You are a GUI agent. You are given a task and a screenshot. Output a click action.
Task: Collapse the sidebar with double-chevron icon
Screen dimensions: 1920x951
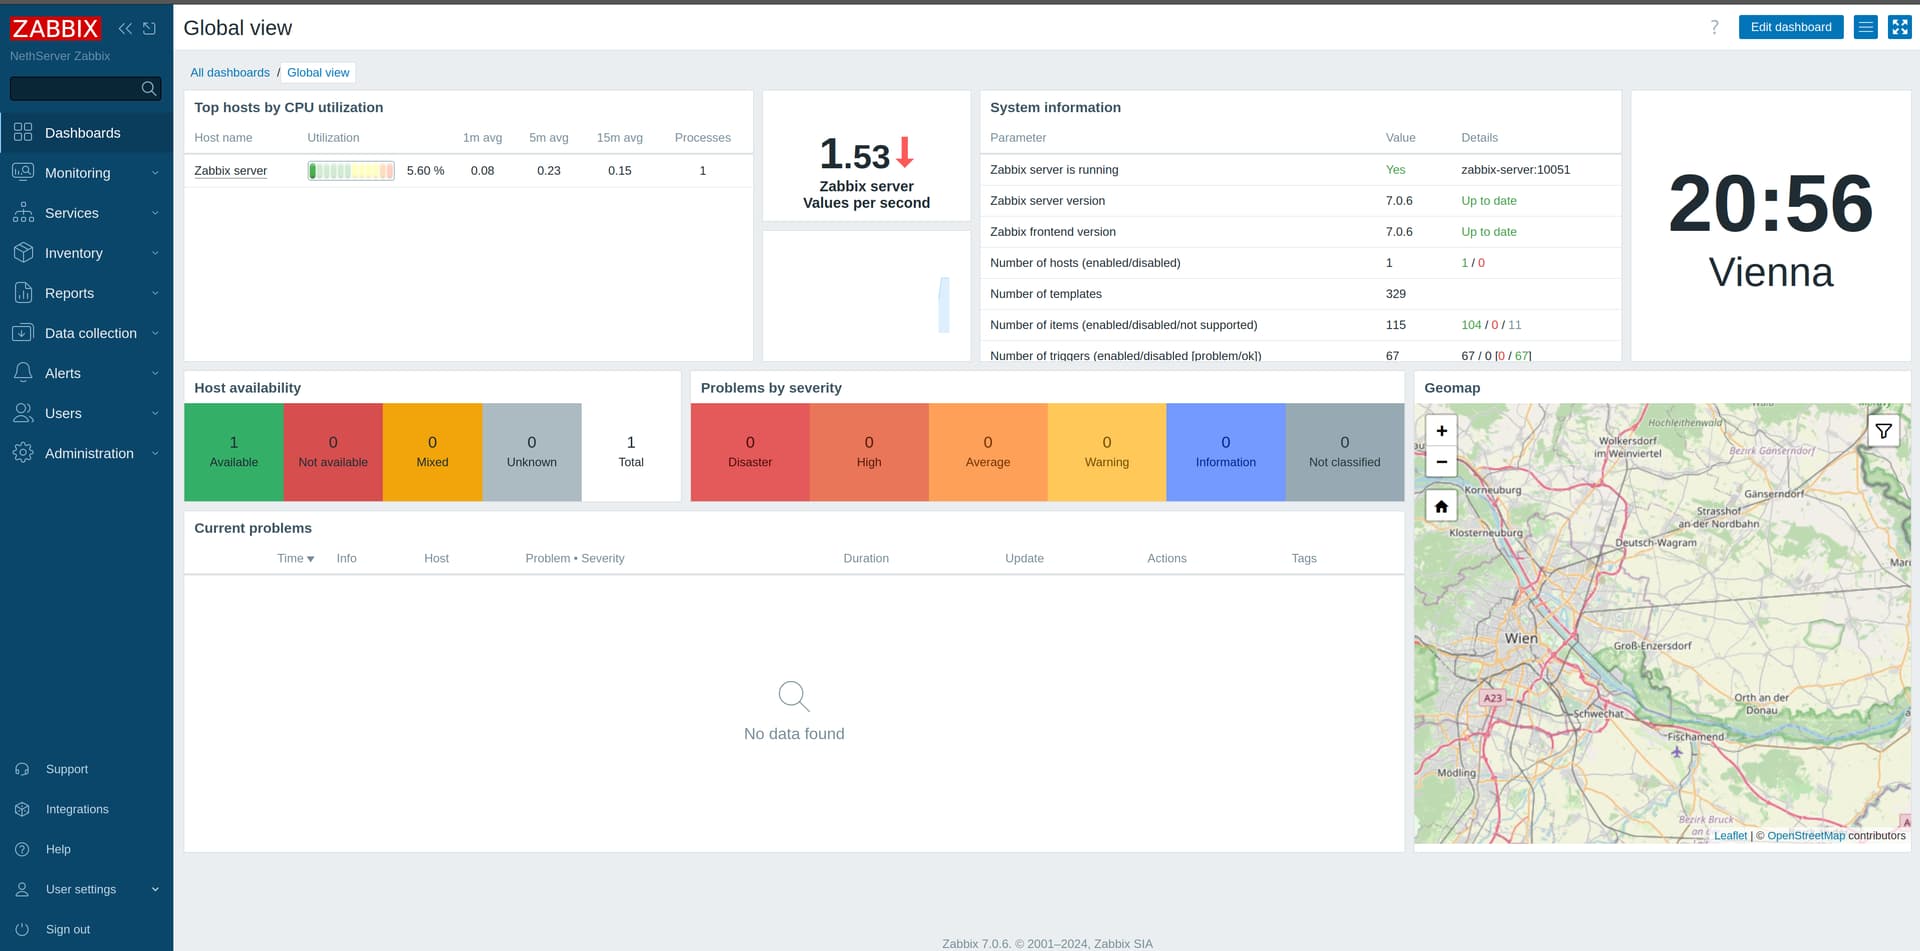point(125,28)
